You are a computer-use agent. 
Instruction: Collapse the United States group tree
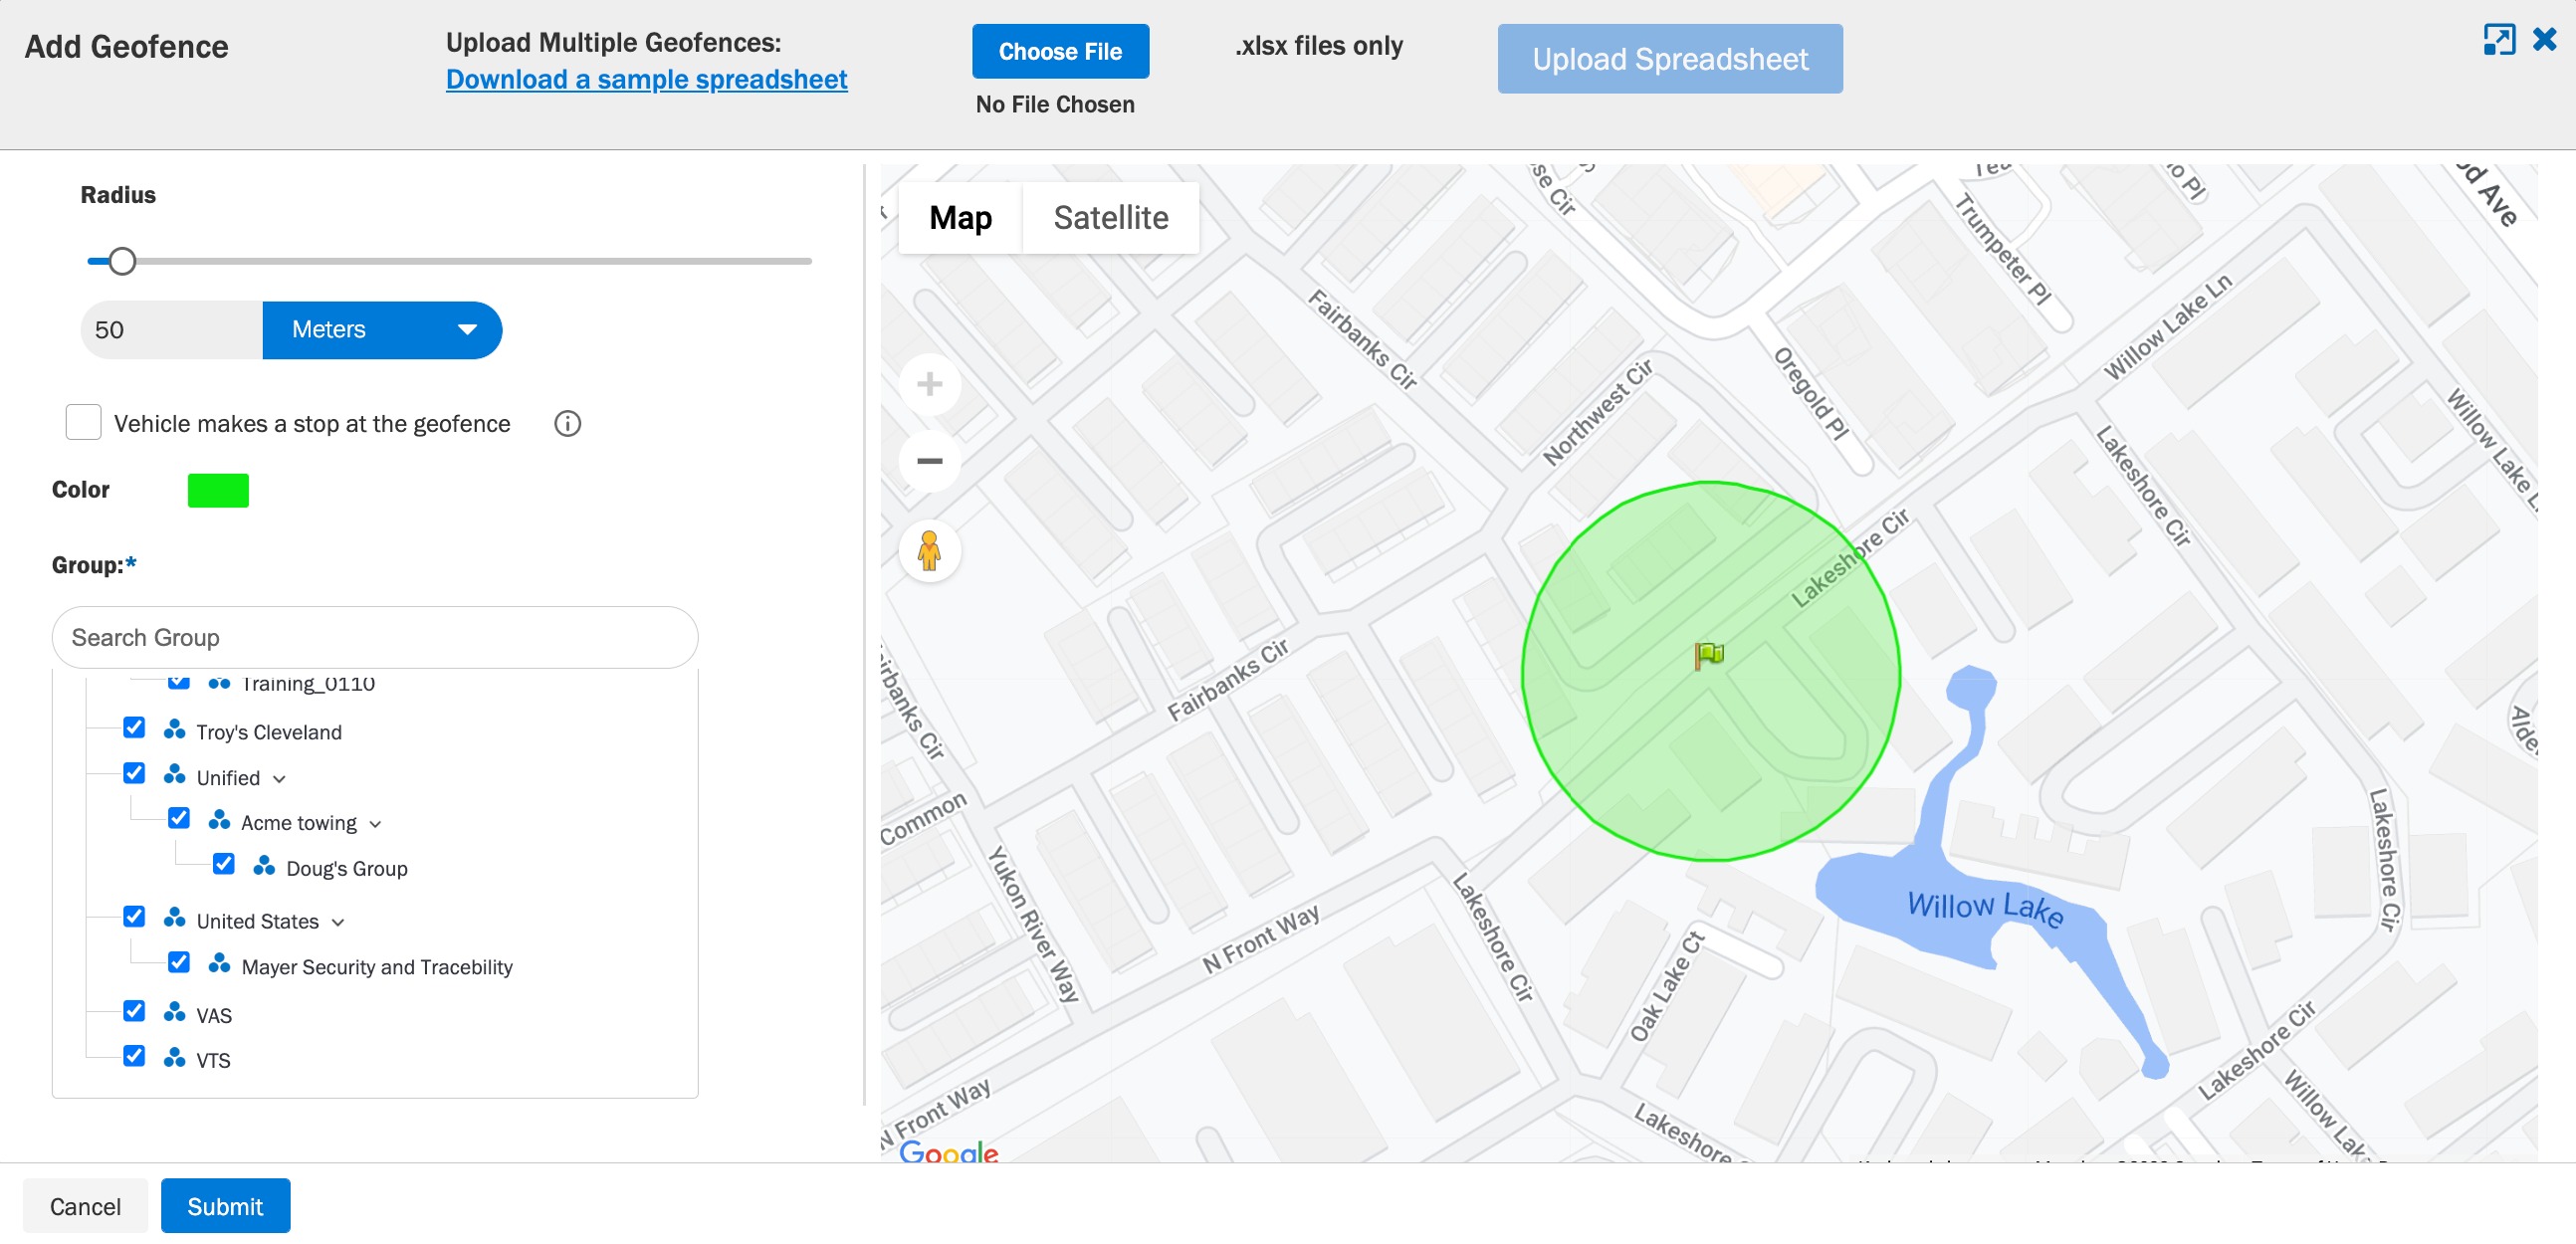pos(338,923)
